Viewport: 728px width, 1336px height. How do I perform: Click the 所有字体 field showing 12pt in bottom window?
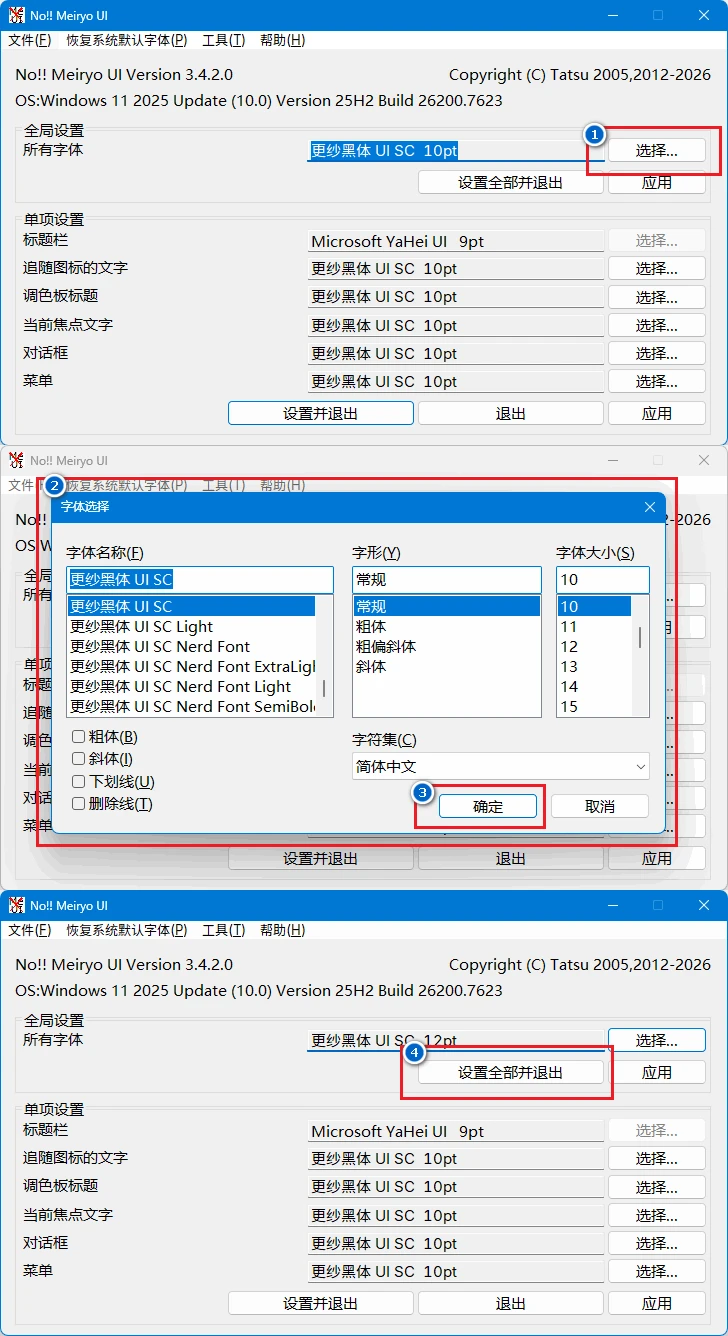[456, 1041]
